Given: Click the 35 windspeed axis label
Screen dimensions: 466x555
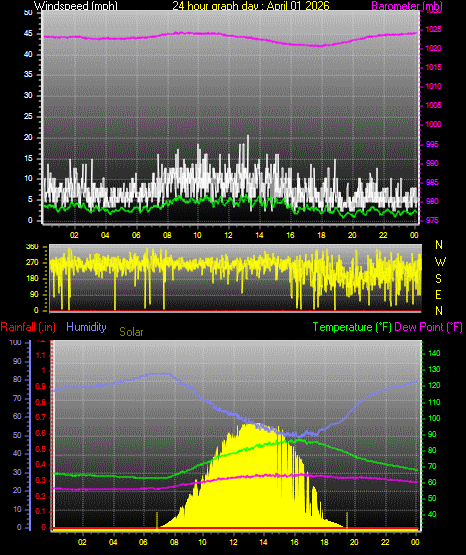Looking at the screenshot, I should tap(28, 74).
